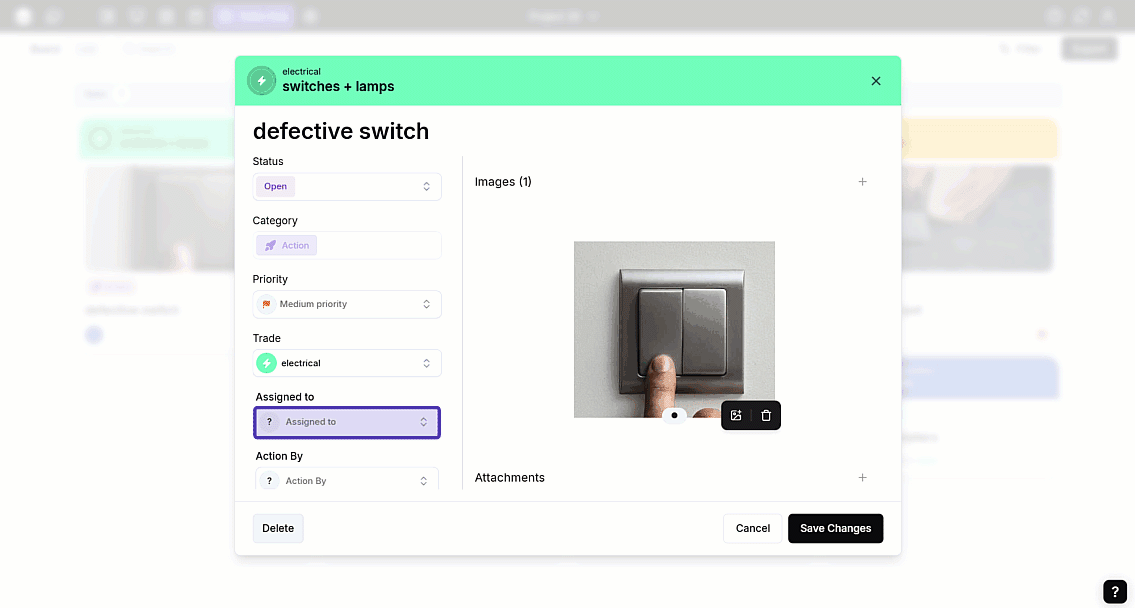
Task: Click the switches + lamps header text
Action: coord(338,87)
